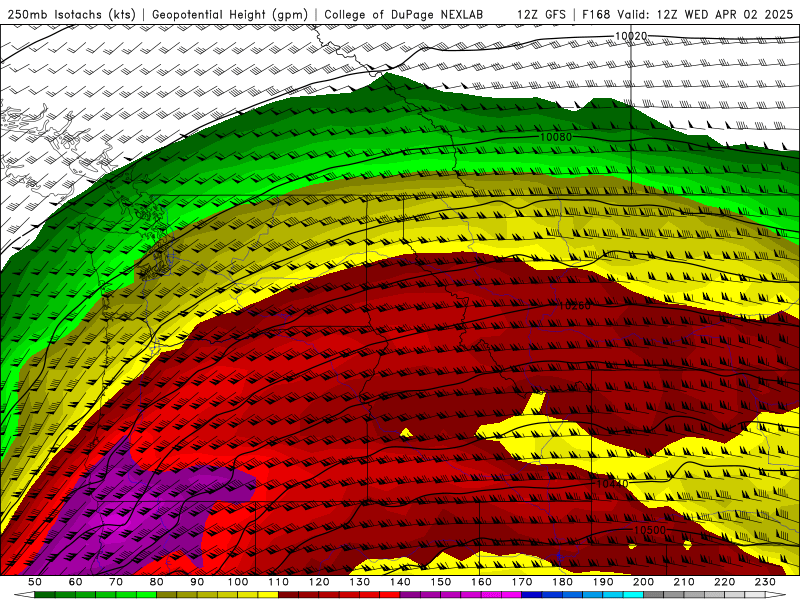Click the 100 value on the color scale

click(x=238, y=582)
